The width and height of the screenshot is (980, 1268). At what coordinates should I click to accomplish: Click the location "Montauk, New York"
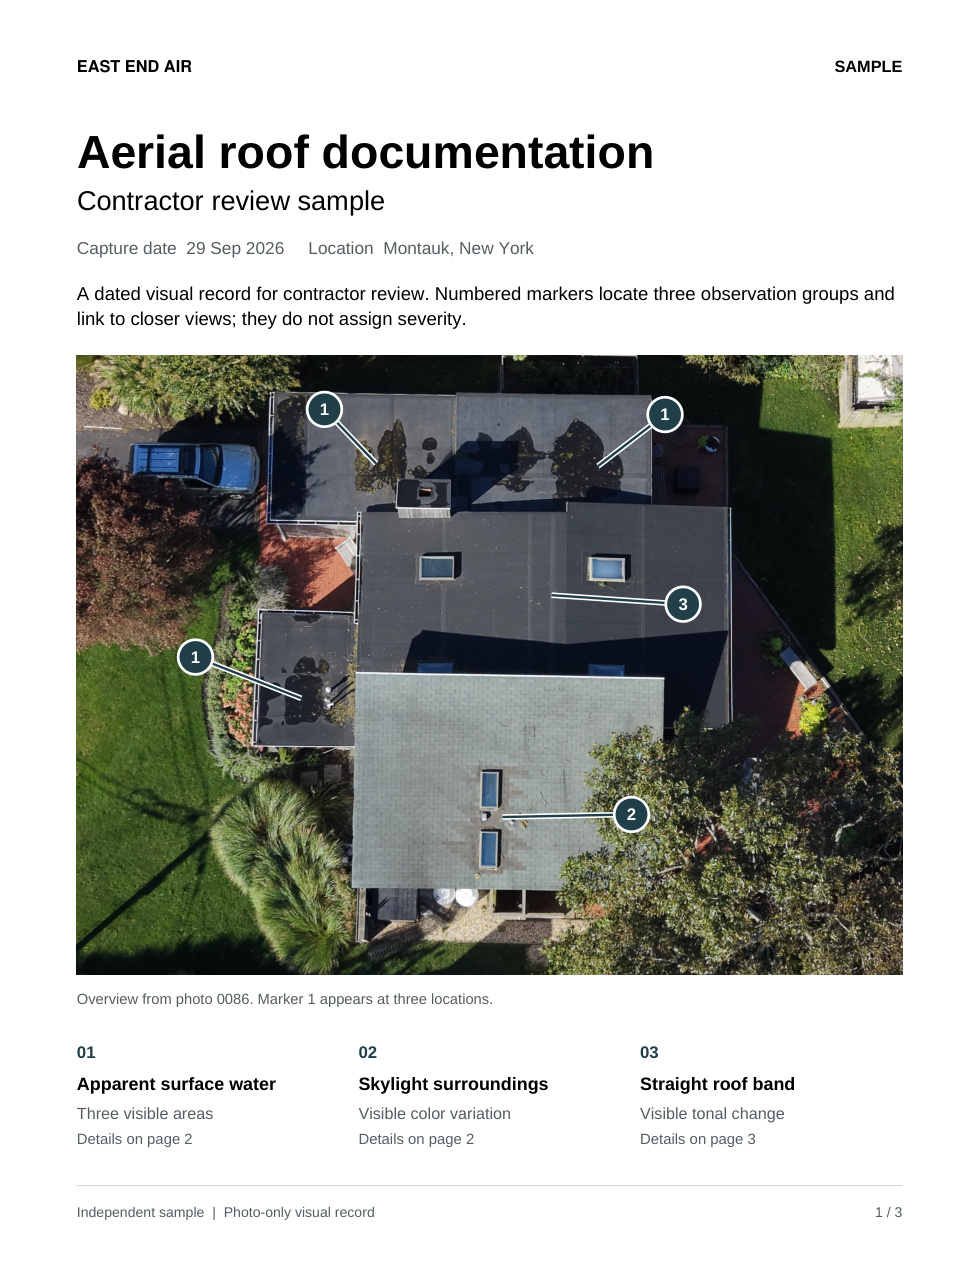(458, 248)
